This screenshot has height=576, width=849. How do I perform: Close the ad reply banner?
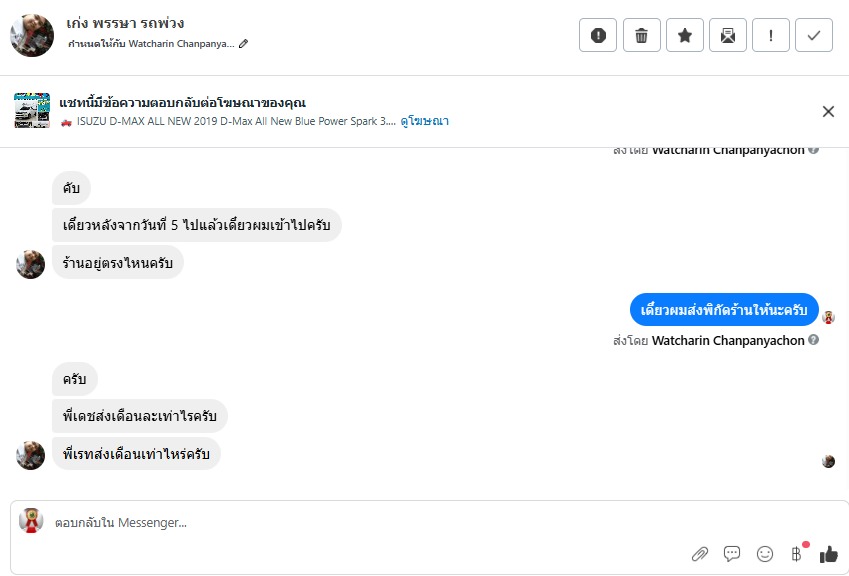pos(828,111)
